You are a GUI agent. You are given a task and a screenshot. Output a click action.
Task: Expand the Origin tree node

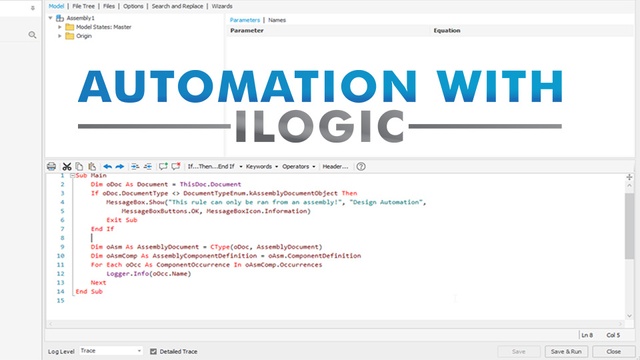[60, 36]
